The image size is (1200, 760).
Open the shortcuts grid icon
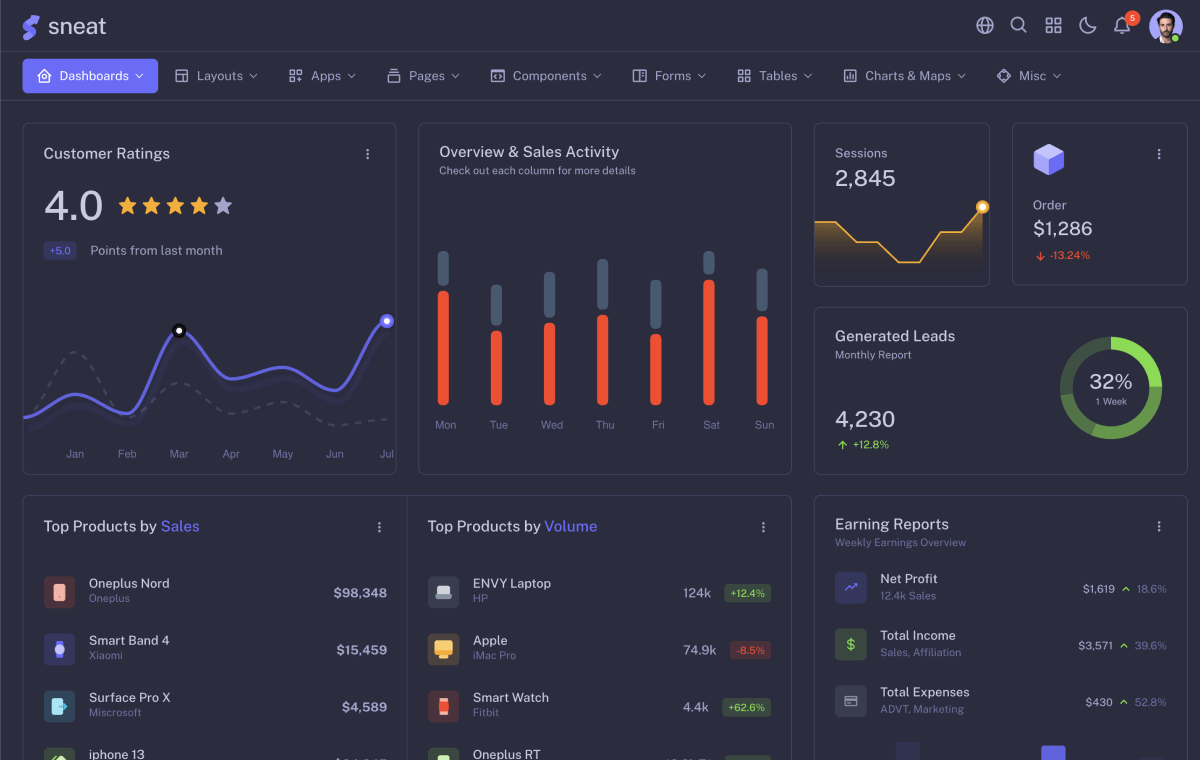[1053, 25]
